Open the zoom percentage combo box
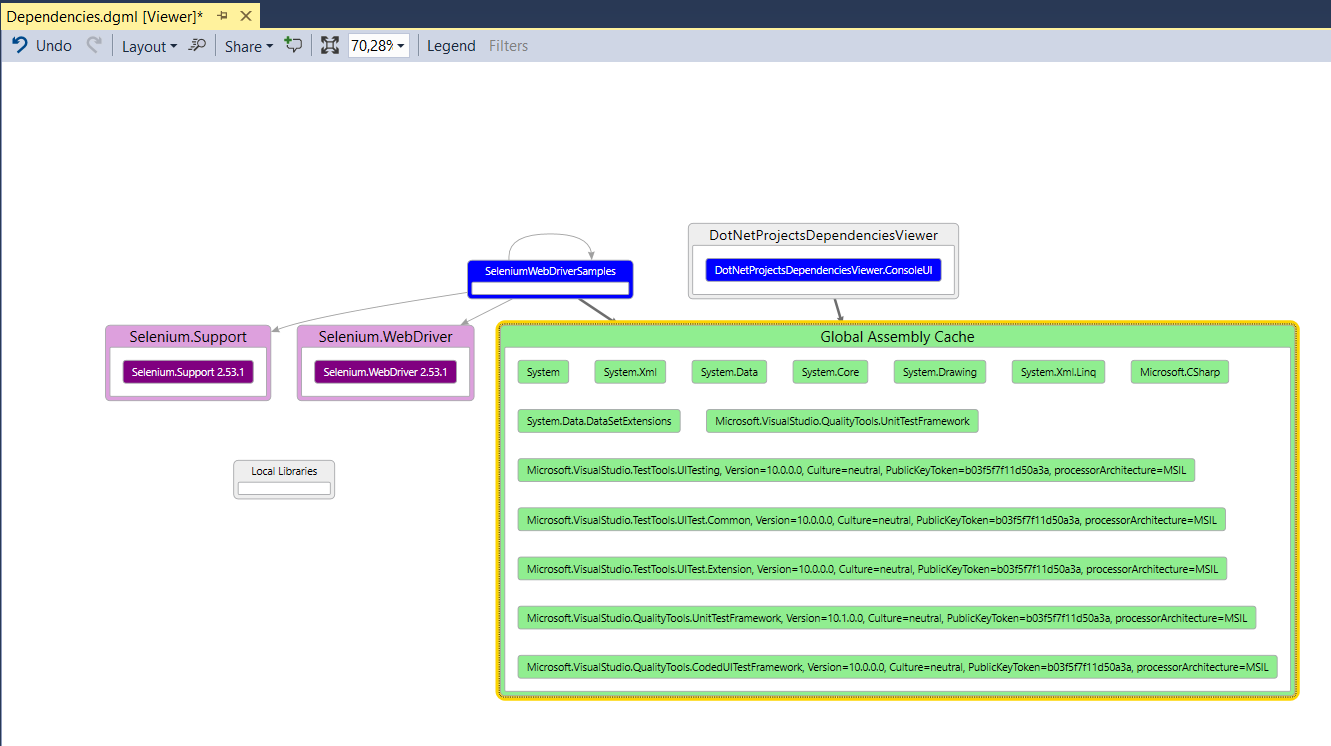1331x746 pixels. tap(378, 46)
